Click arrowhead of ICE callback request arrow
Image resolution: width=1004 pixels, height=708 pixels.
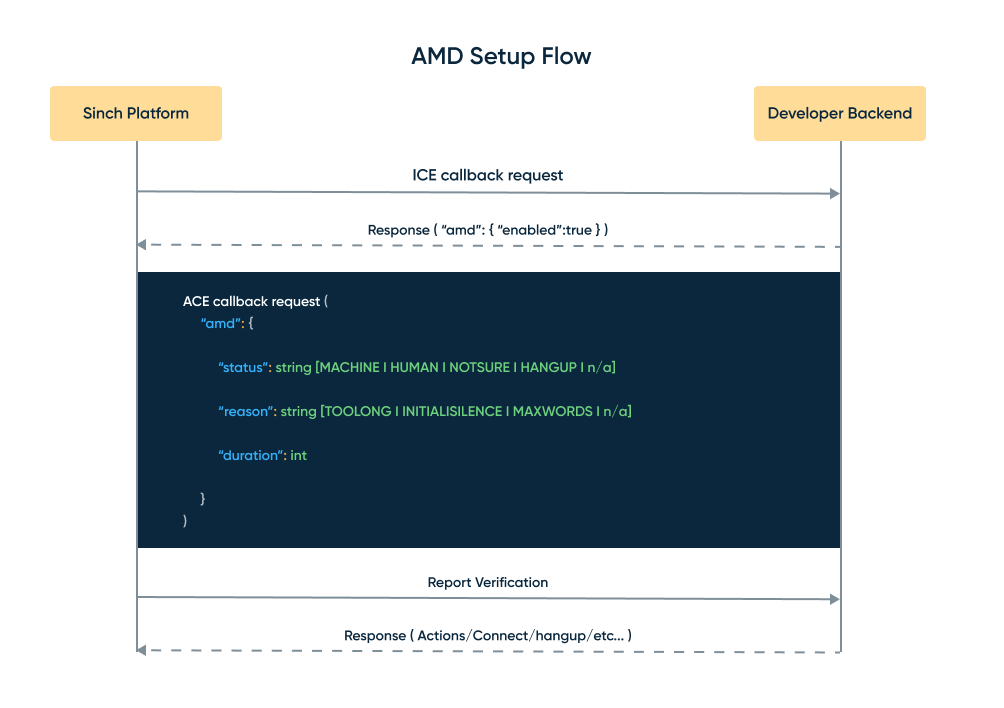834,193
